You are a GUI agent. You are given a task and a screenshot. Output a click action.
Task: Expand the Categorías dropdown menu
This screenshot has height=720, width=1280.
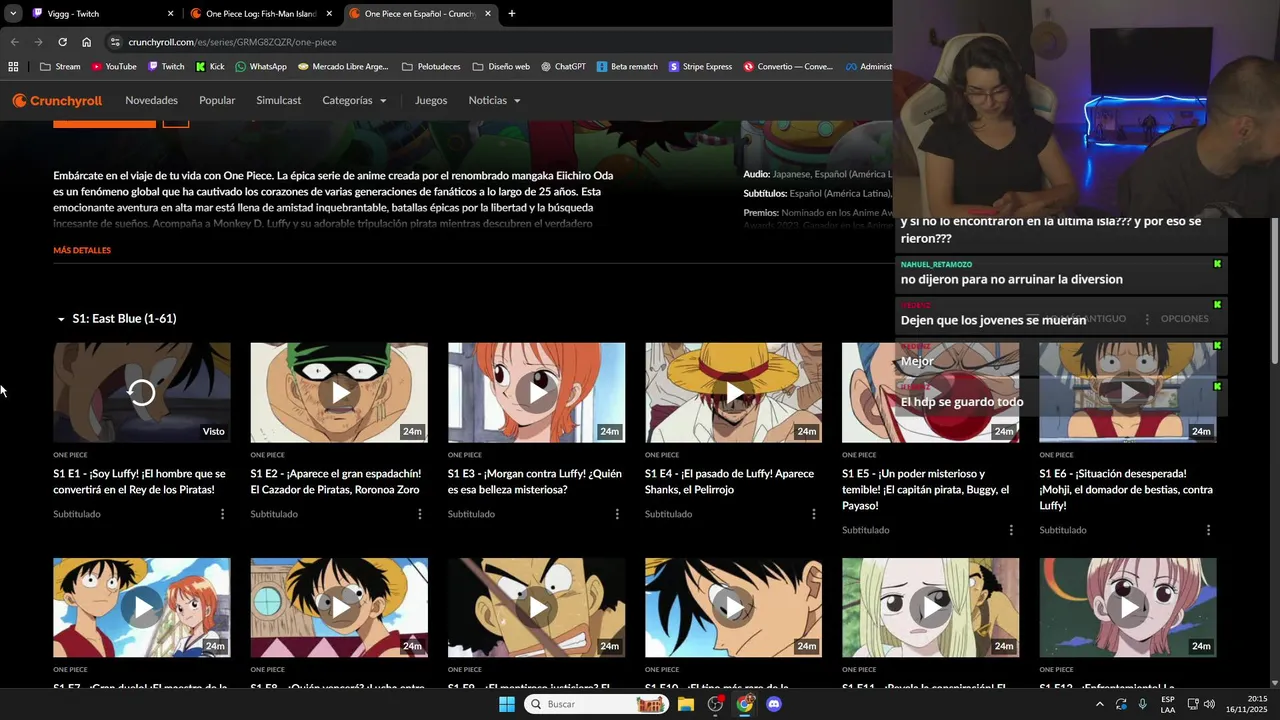pos(354,100)
